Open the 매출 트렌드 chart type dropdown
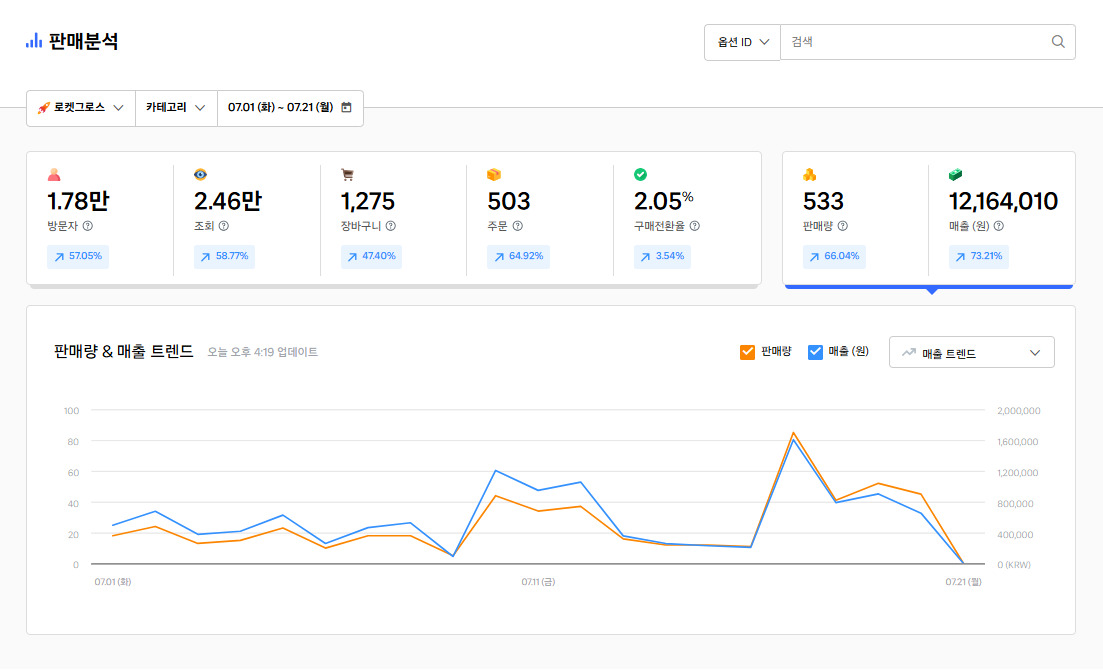The height and width of the screenshot is (671, 1103). coord(971,353)
